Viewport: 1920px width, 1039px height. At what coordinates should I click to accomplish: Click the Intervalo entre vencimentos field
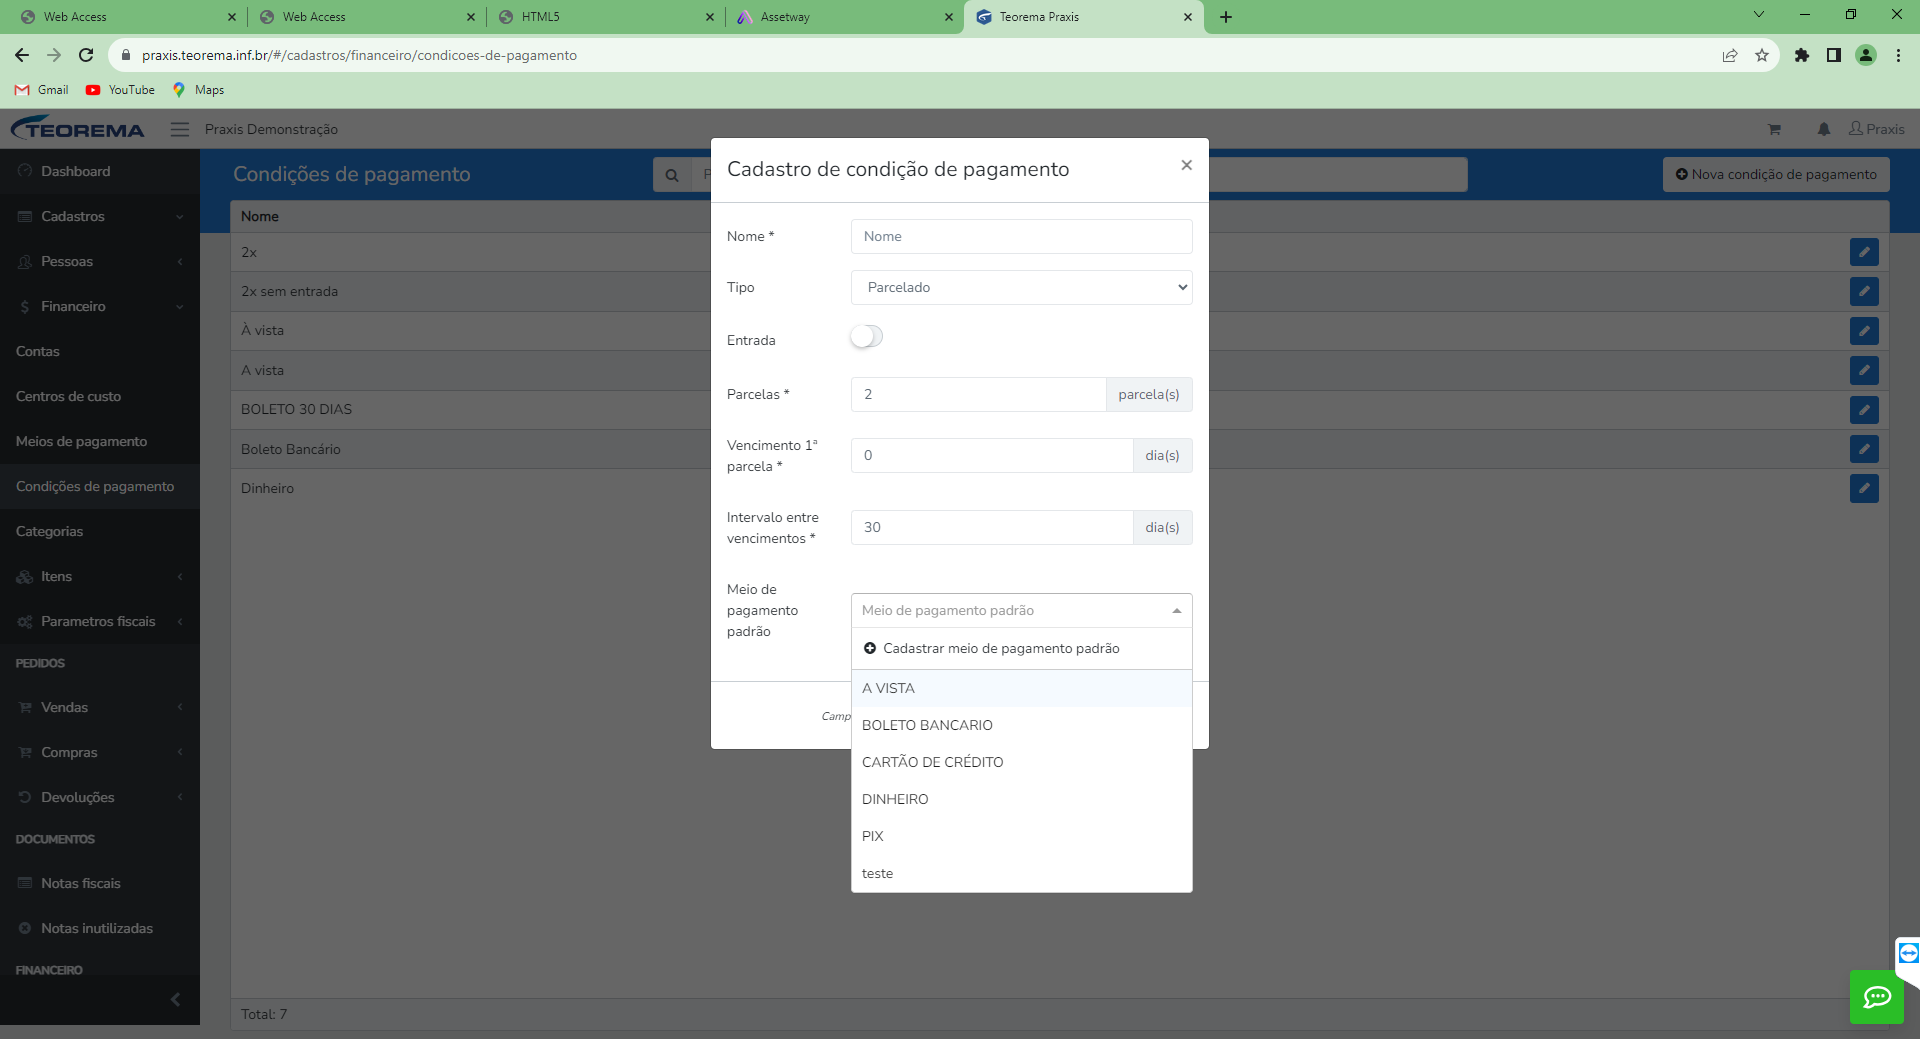[992, 527]
